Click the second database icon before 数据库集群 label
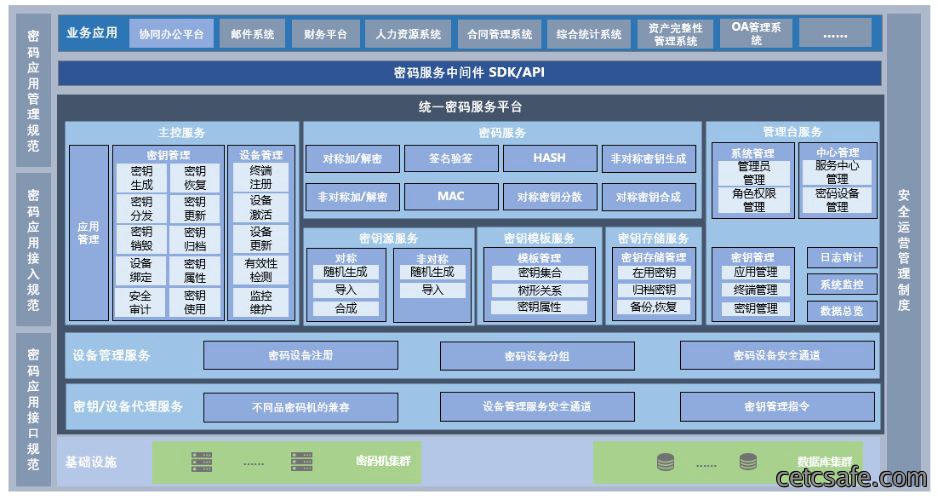Viewport: 938px width, 500px height. coord(748,462)
